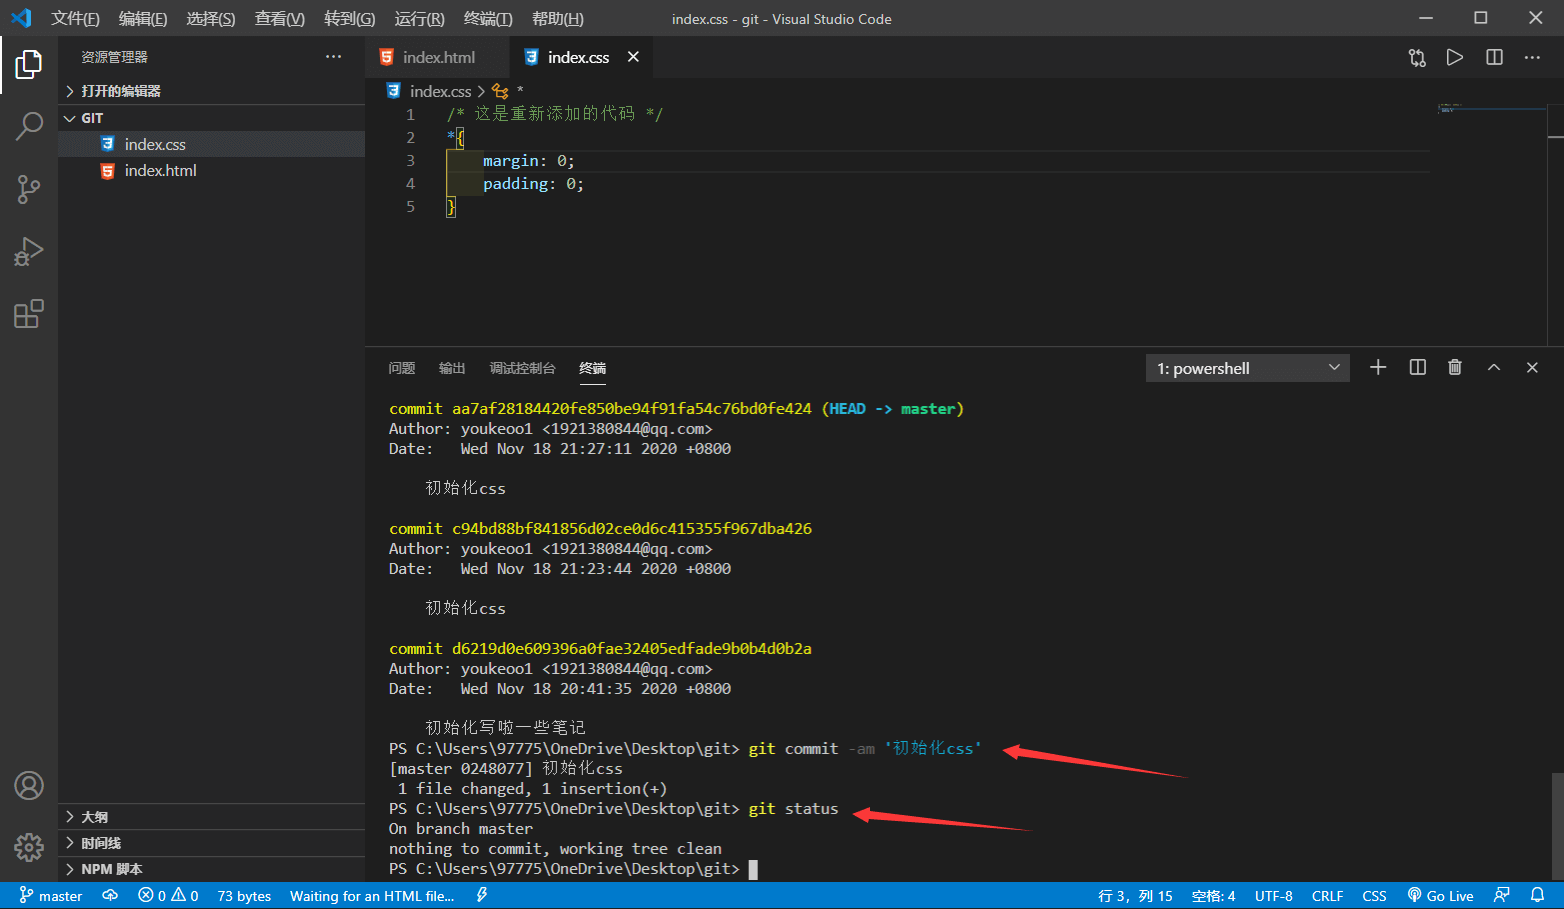1564x909 pixels.
Task: Switch to the 调试控制台 panel tab
Action: pos(523,368)
